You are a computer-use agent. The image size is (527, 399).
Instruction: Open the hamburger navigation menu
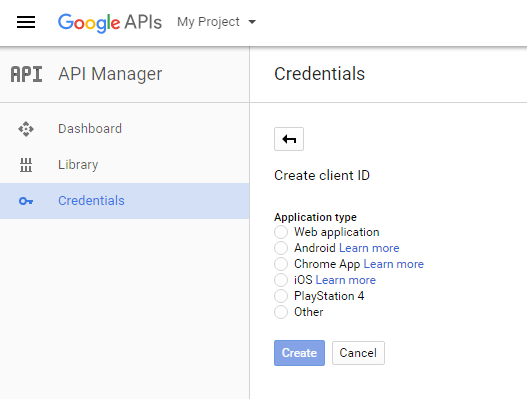[26, 22]
